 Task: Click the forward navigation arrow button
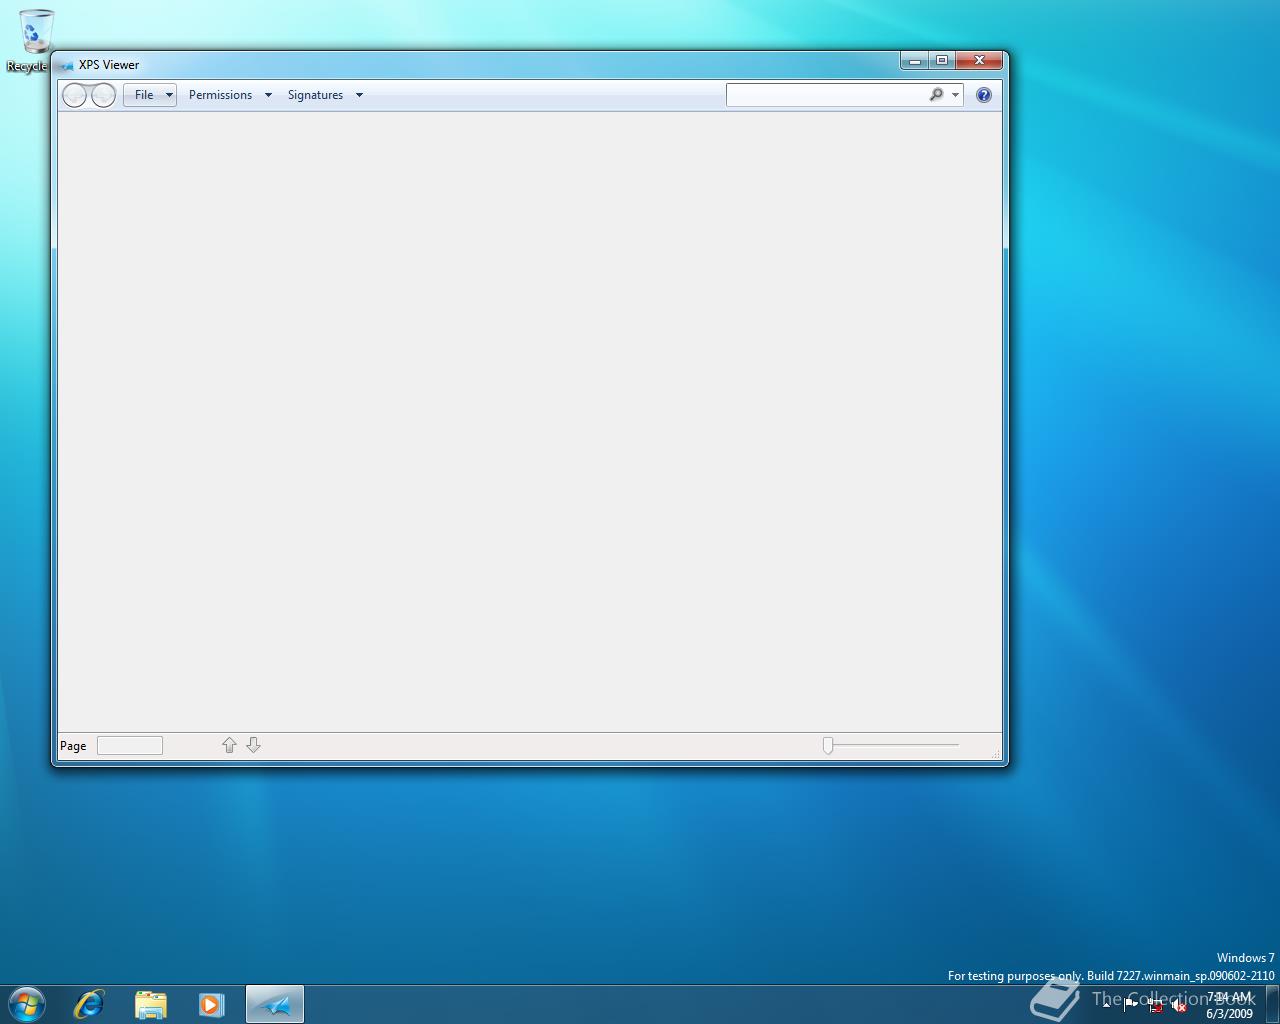coord(103,95)
